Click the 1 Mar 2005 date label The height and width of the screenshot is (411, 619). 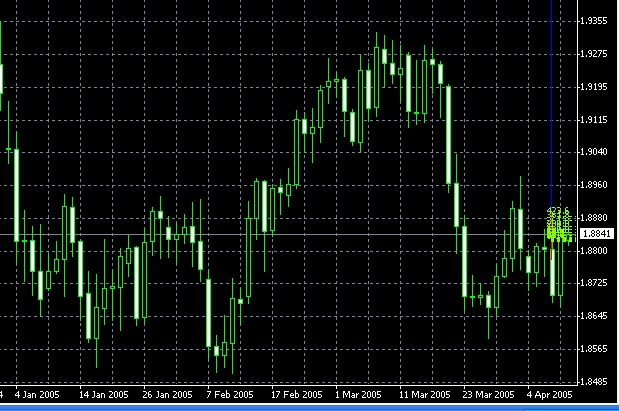coord(358,394)
